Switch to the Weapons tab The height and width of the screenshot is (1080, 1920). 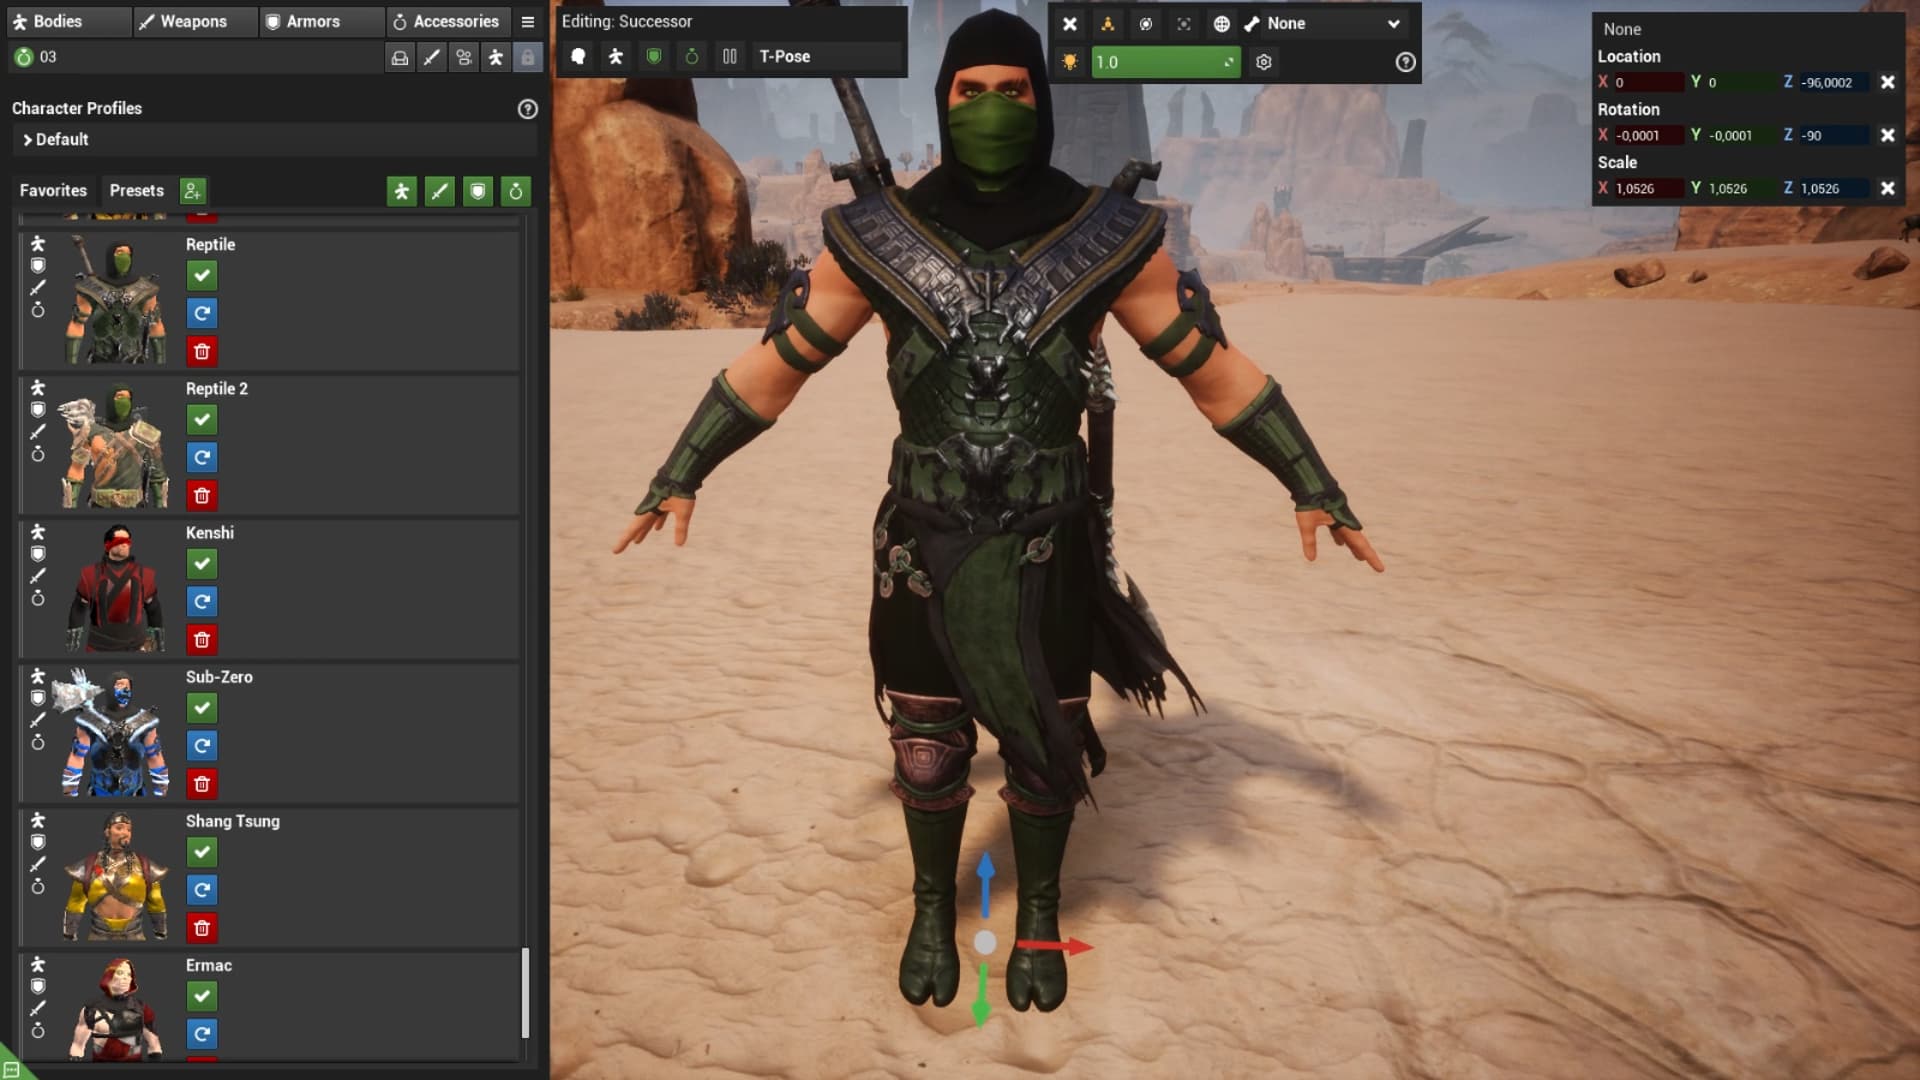tap(194, 22)
